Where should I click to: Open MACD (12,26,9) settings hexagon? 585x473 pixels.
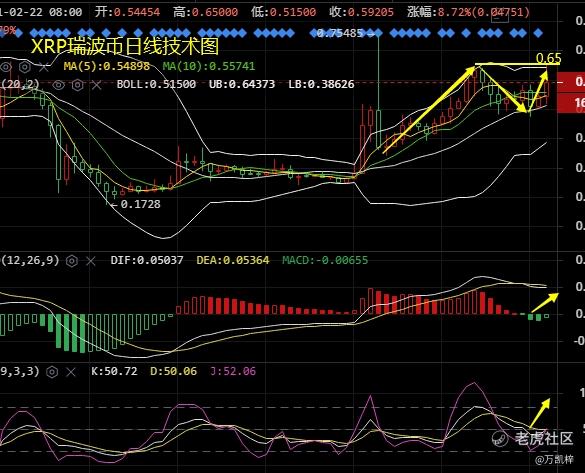point(72,261)
